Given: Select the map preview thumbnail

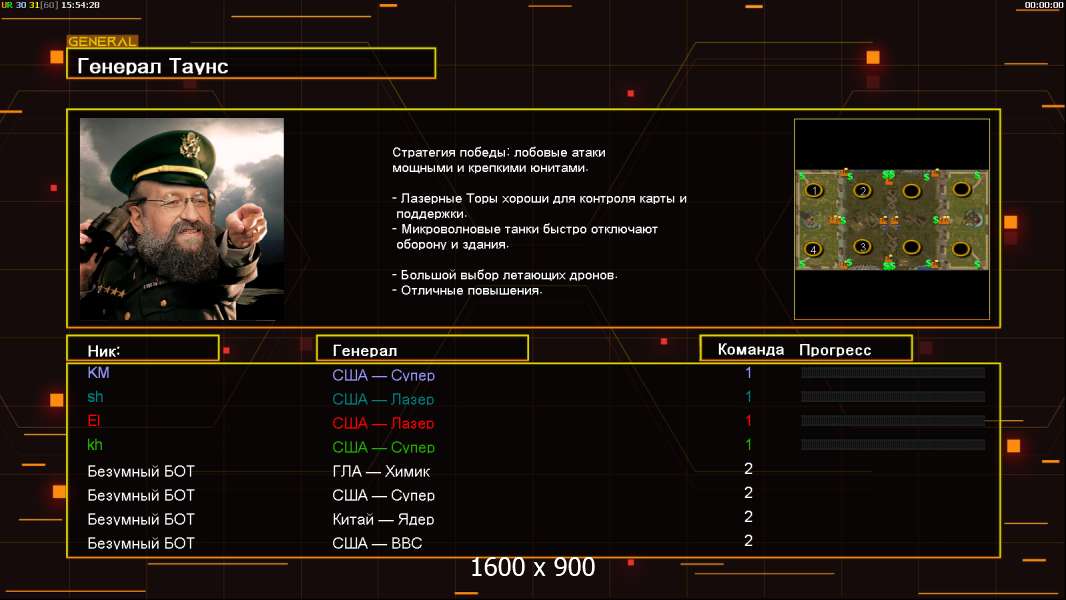Looking at the screenshot, I should pyautogui.click(x=892, y=219).
